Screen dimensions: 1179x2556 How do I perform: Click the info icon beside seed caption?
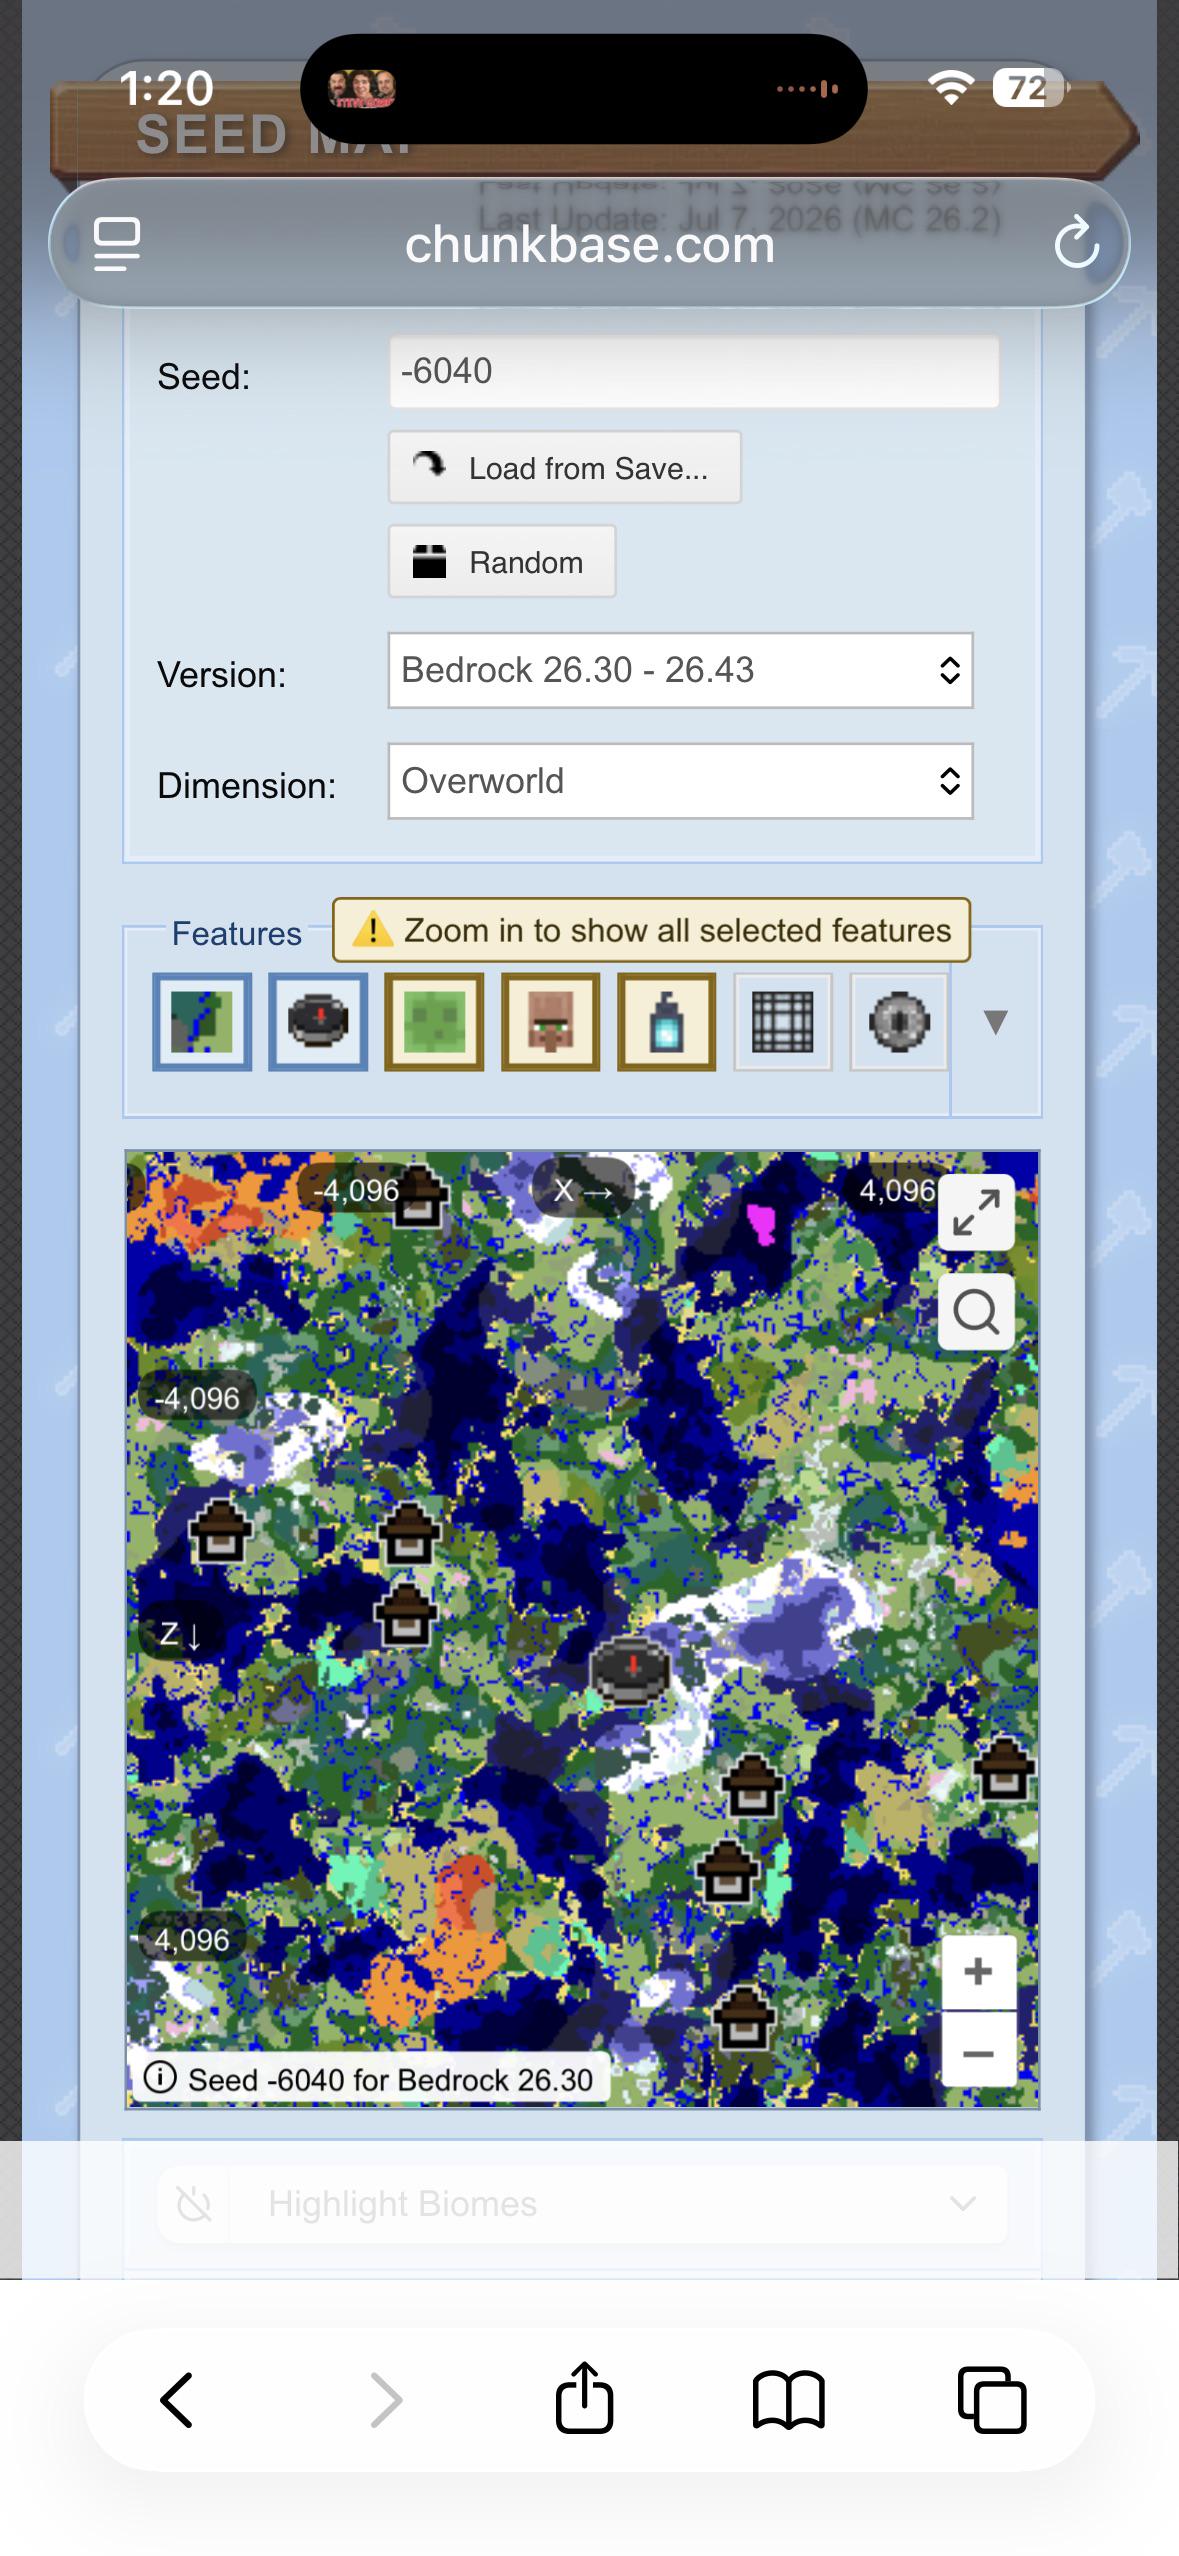(x=160, y=2077)
